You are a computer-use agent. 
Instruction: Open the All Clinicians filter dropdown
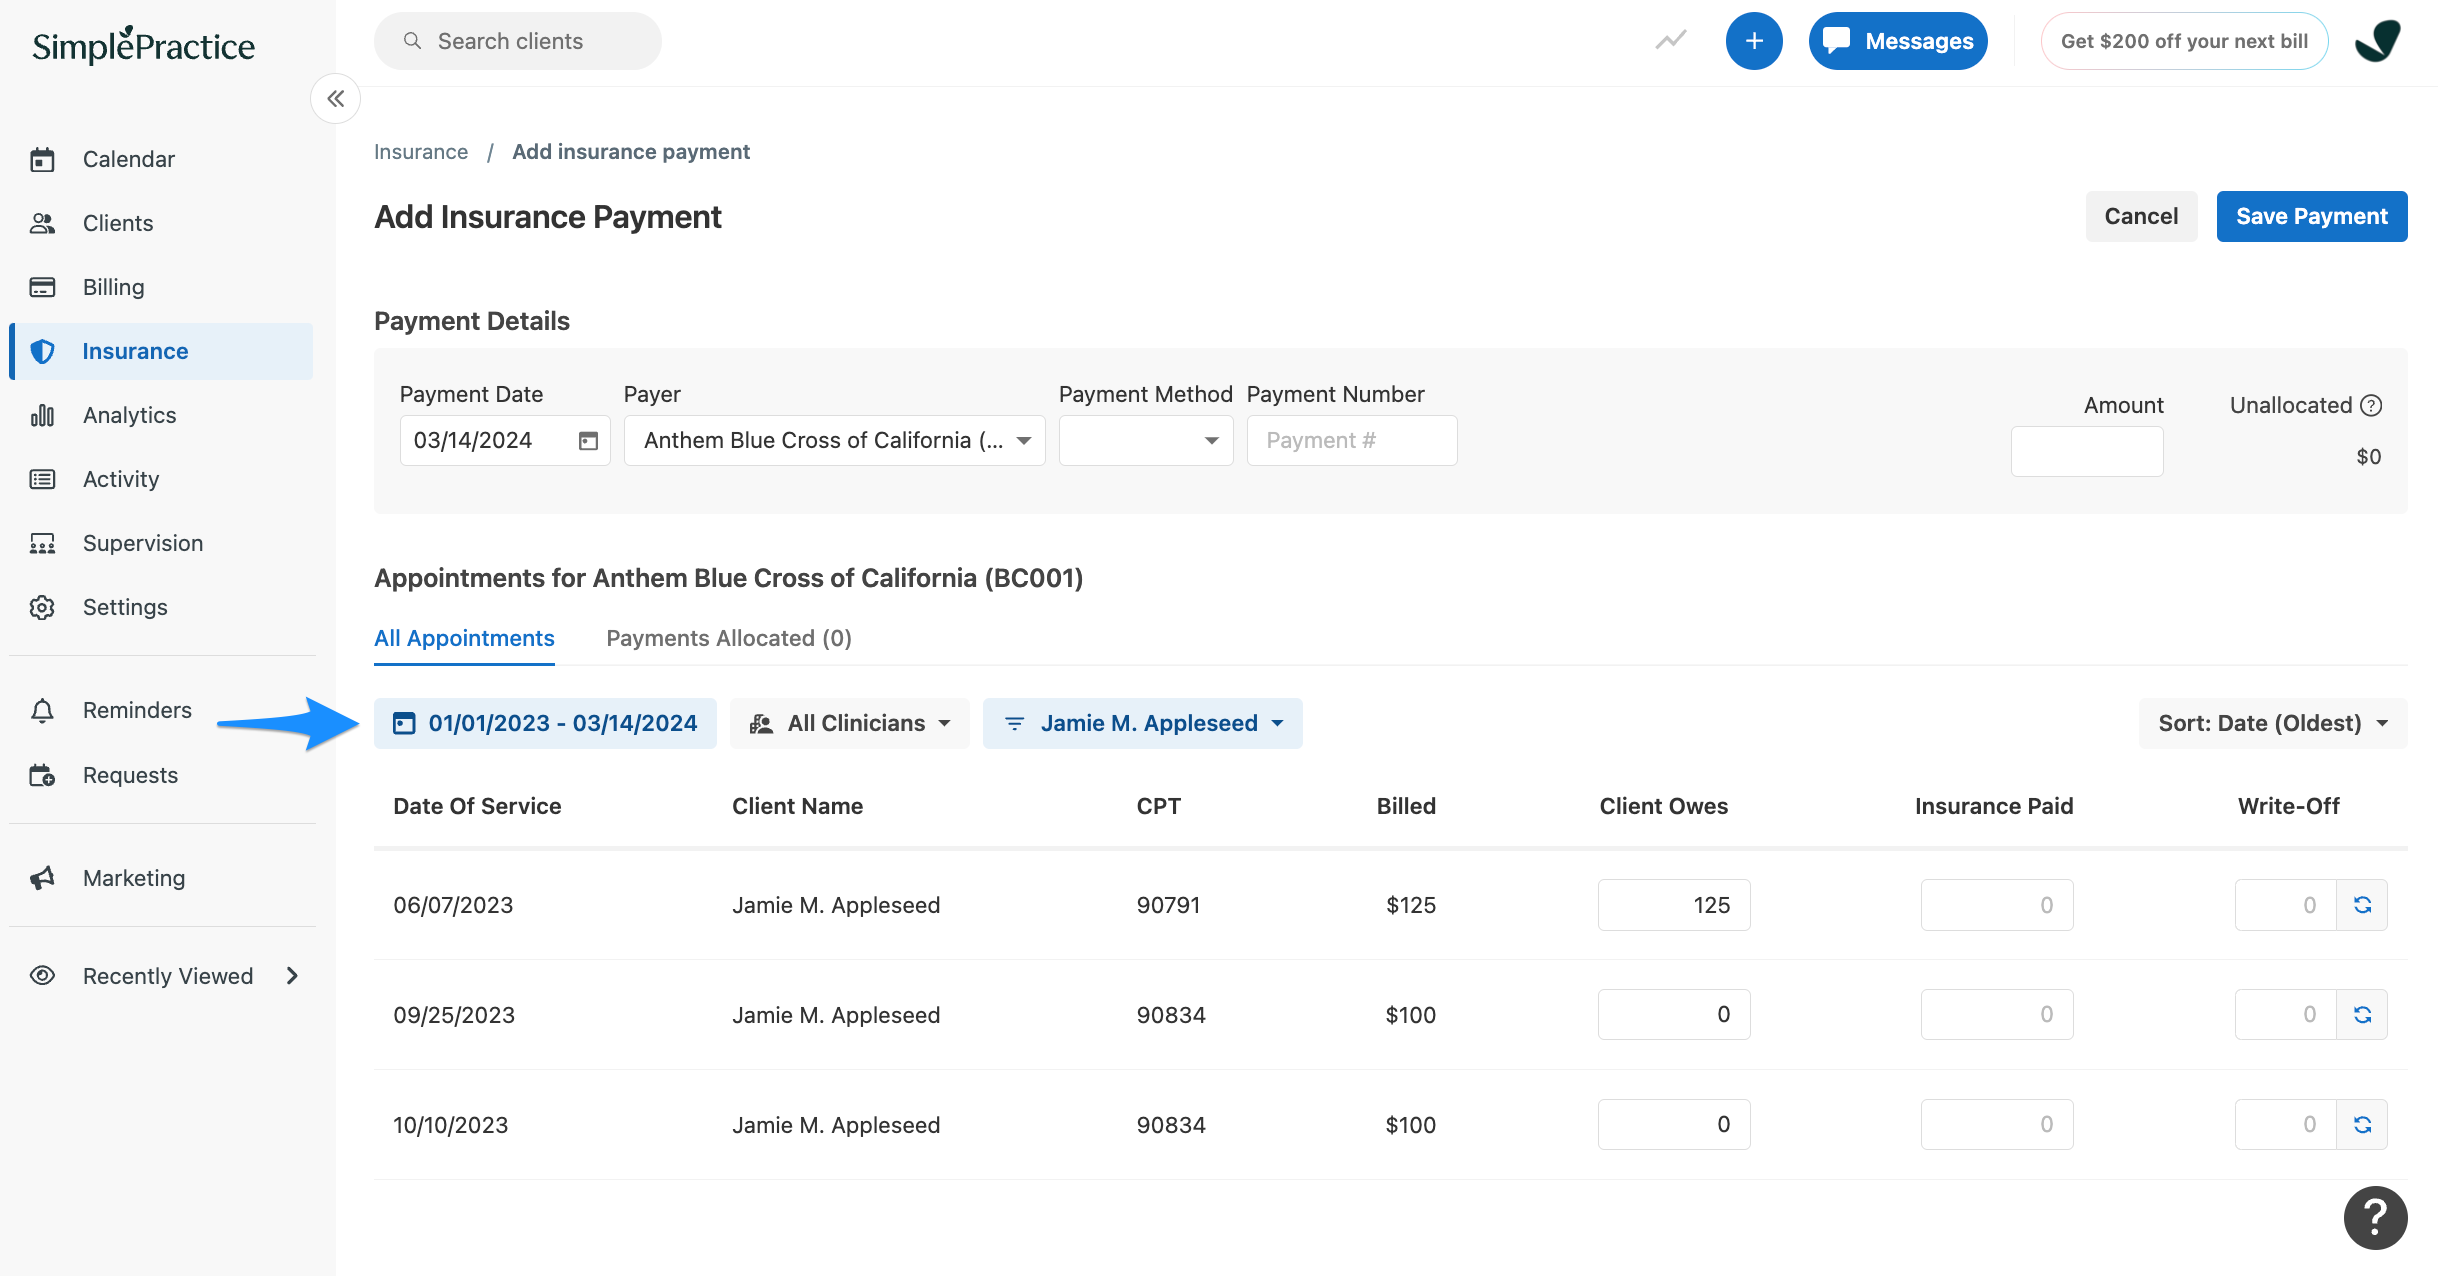[850, 723]
